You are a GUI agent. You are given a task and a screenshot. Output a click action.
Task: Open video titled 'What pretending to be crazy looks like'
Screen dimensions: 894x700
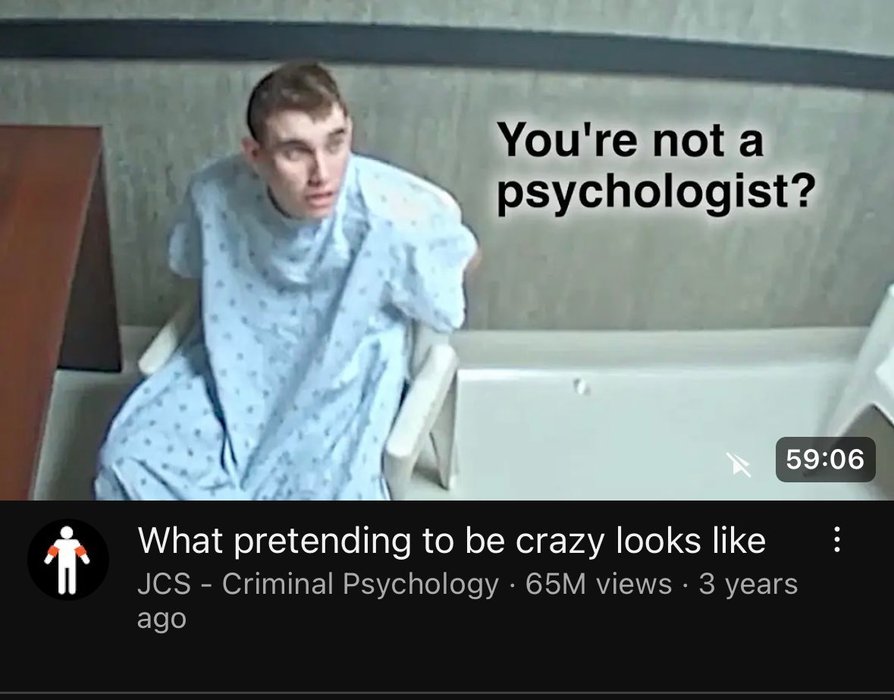point(452,540)
